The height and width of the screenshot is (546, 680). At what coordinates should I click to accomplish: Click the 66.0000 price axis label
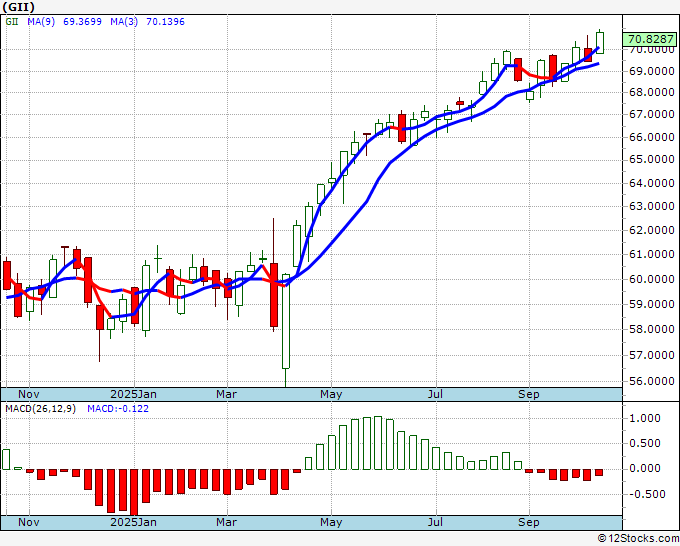click(652, 137)
